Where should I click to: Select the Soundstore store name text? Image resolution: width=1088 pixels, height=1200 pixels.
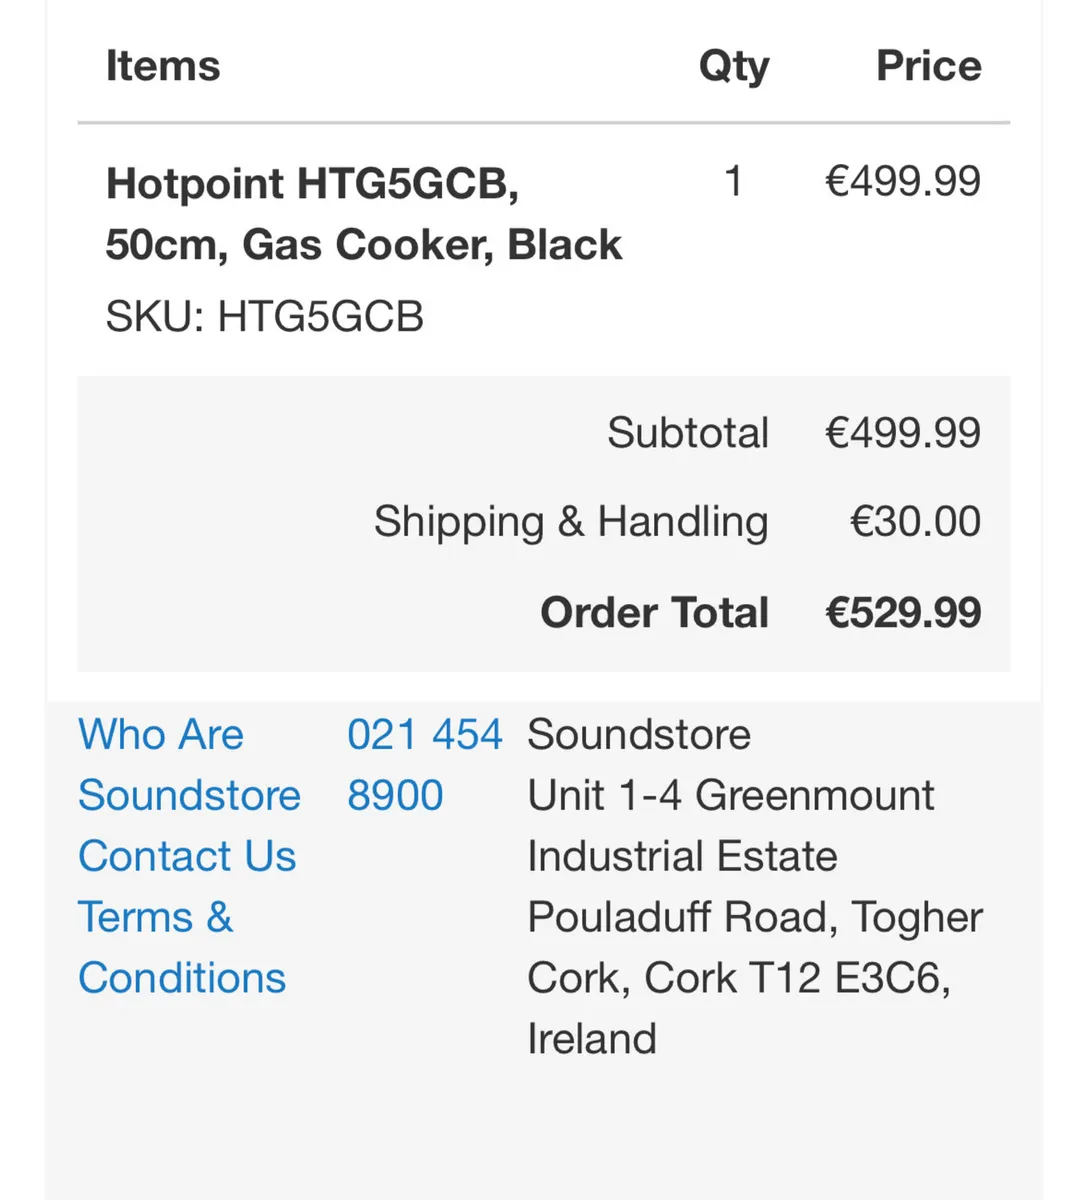point(638,735)
